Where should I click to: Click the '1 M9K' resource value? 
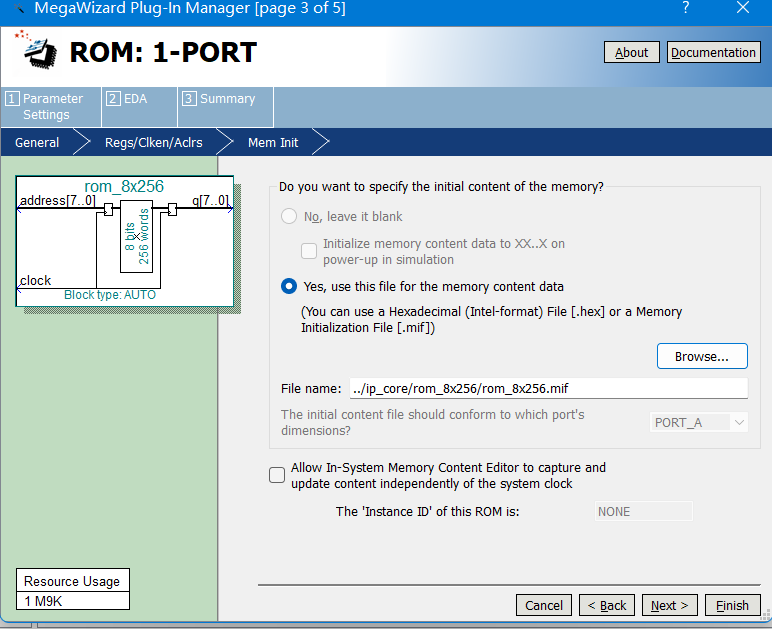43,601
